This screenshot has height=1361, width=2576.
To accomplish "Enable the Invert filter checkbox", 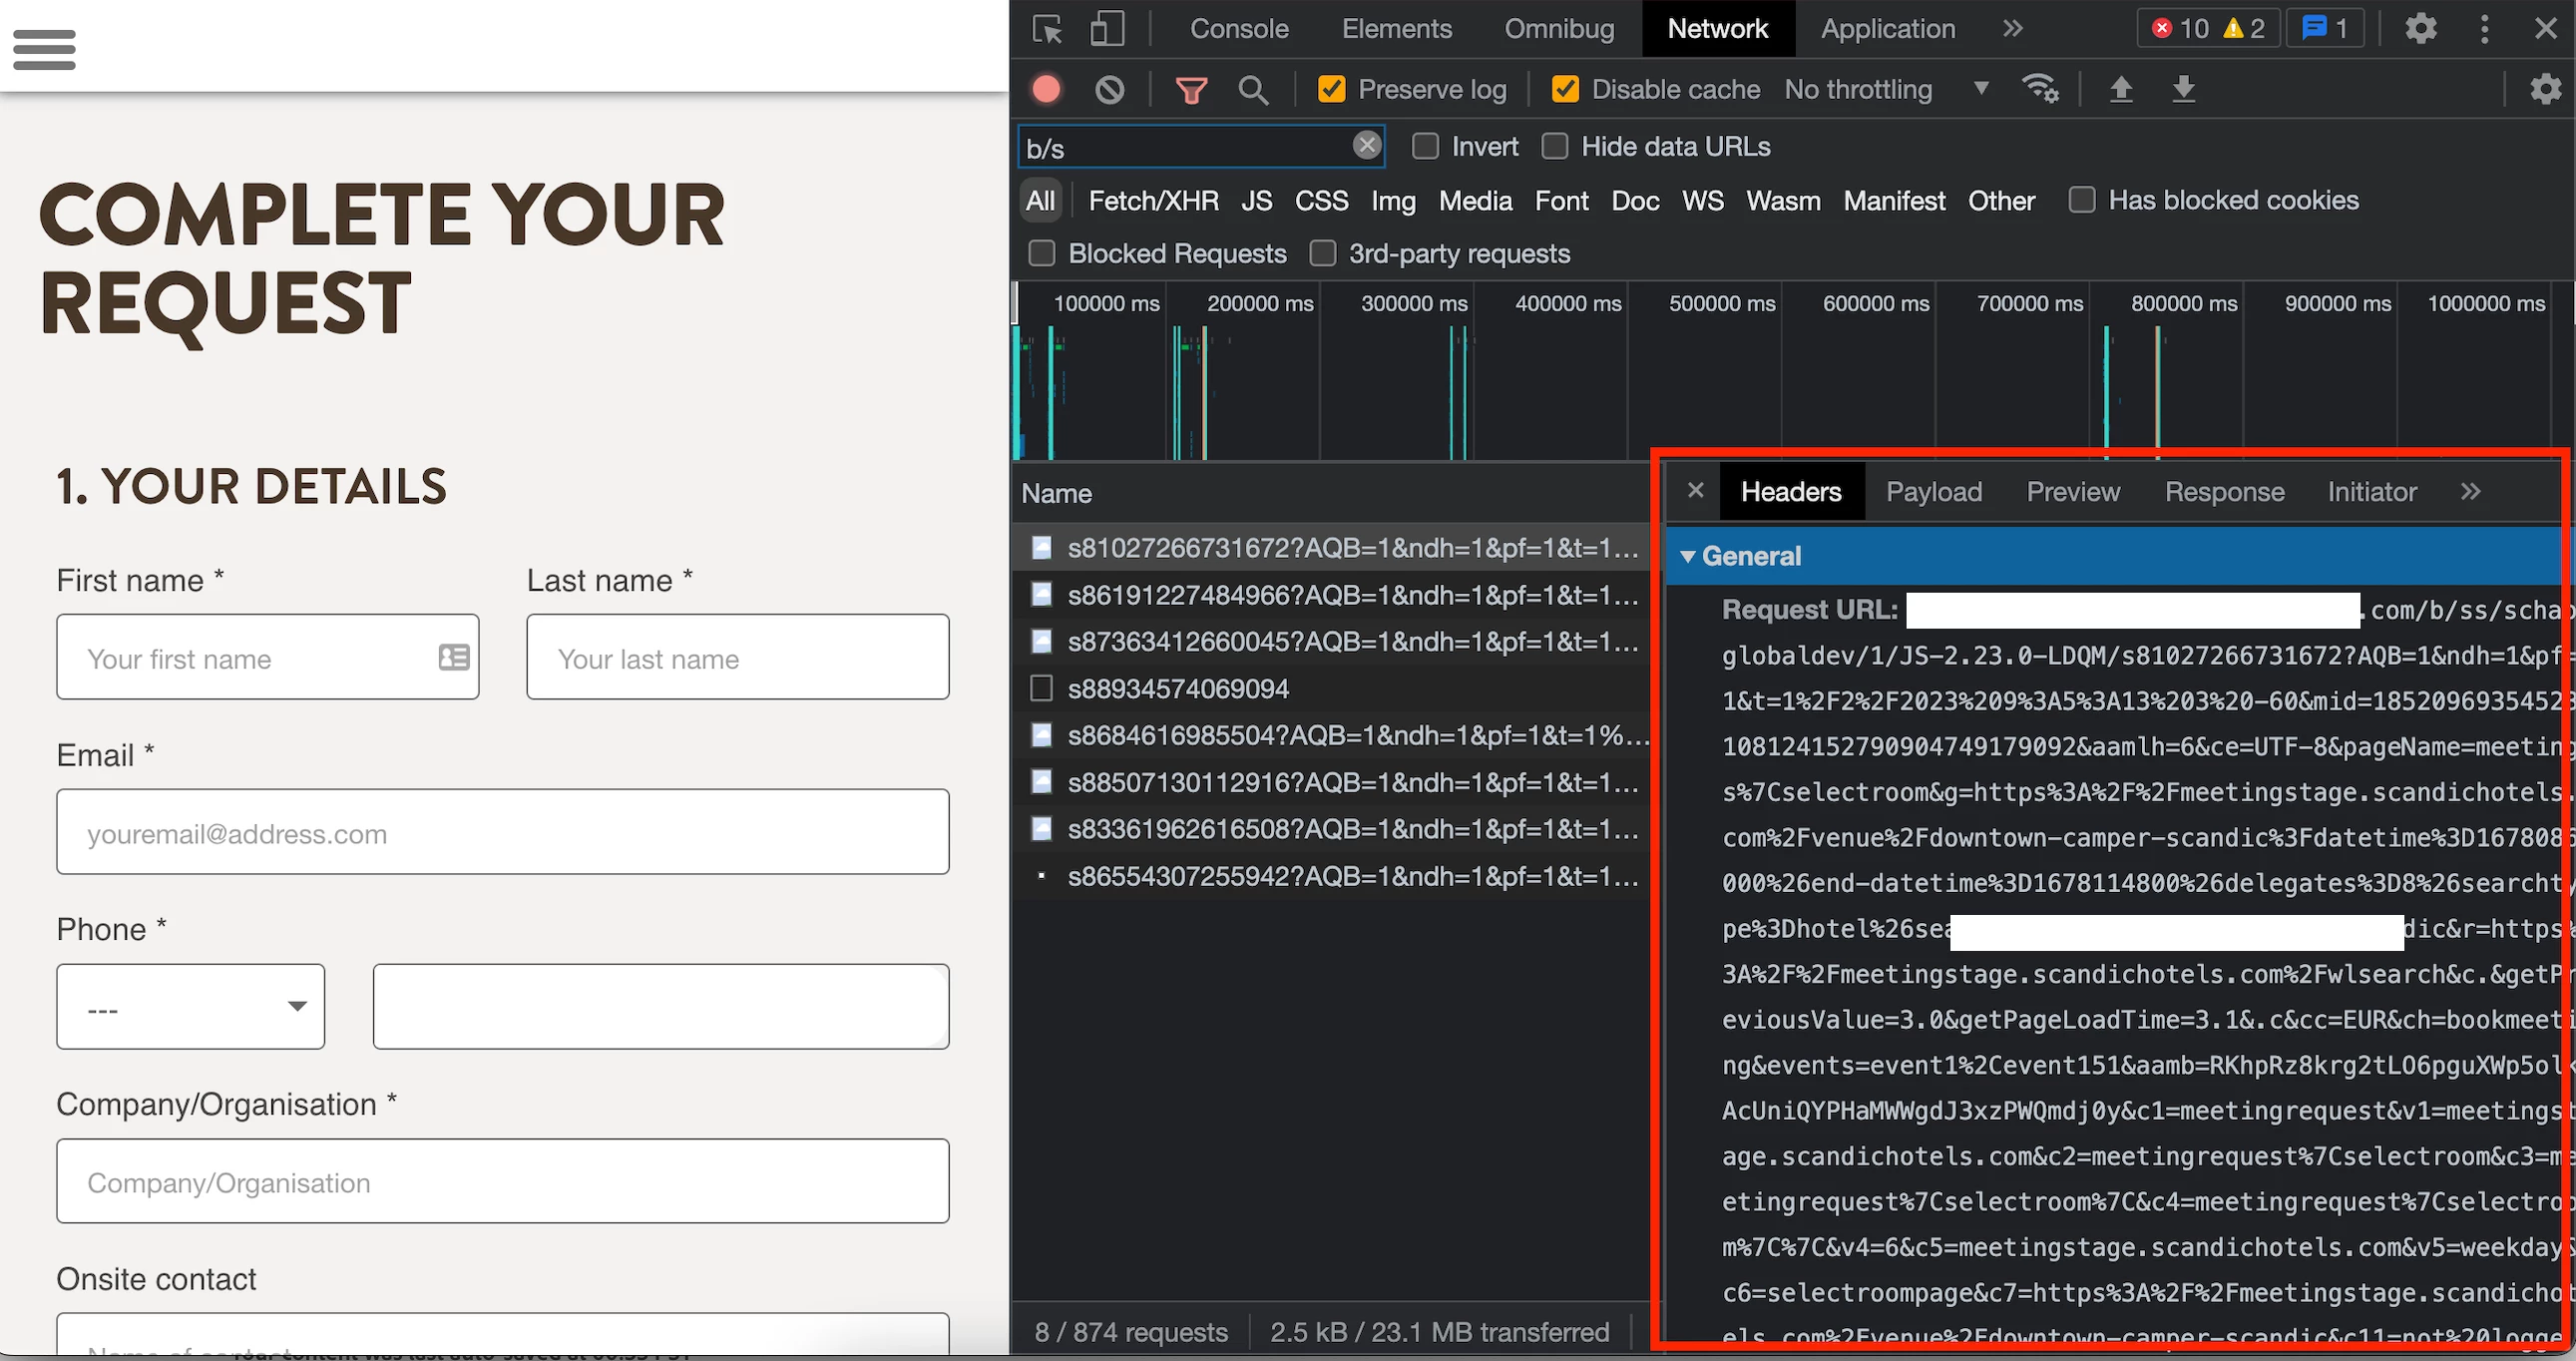I will [x=1425, y=147].
